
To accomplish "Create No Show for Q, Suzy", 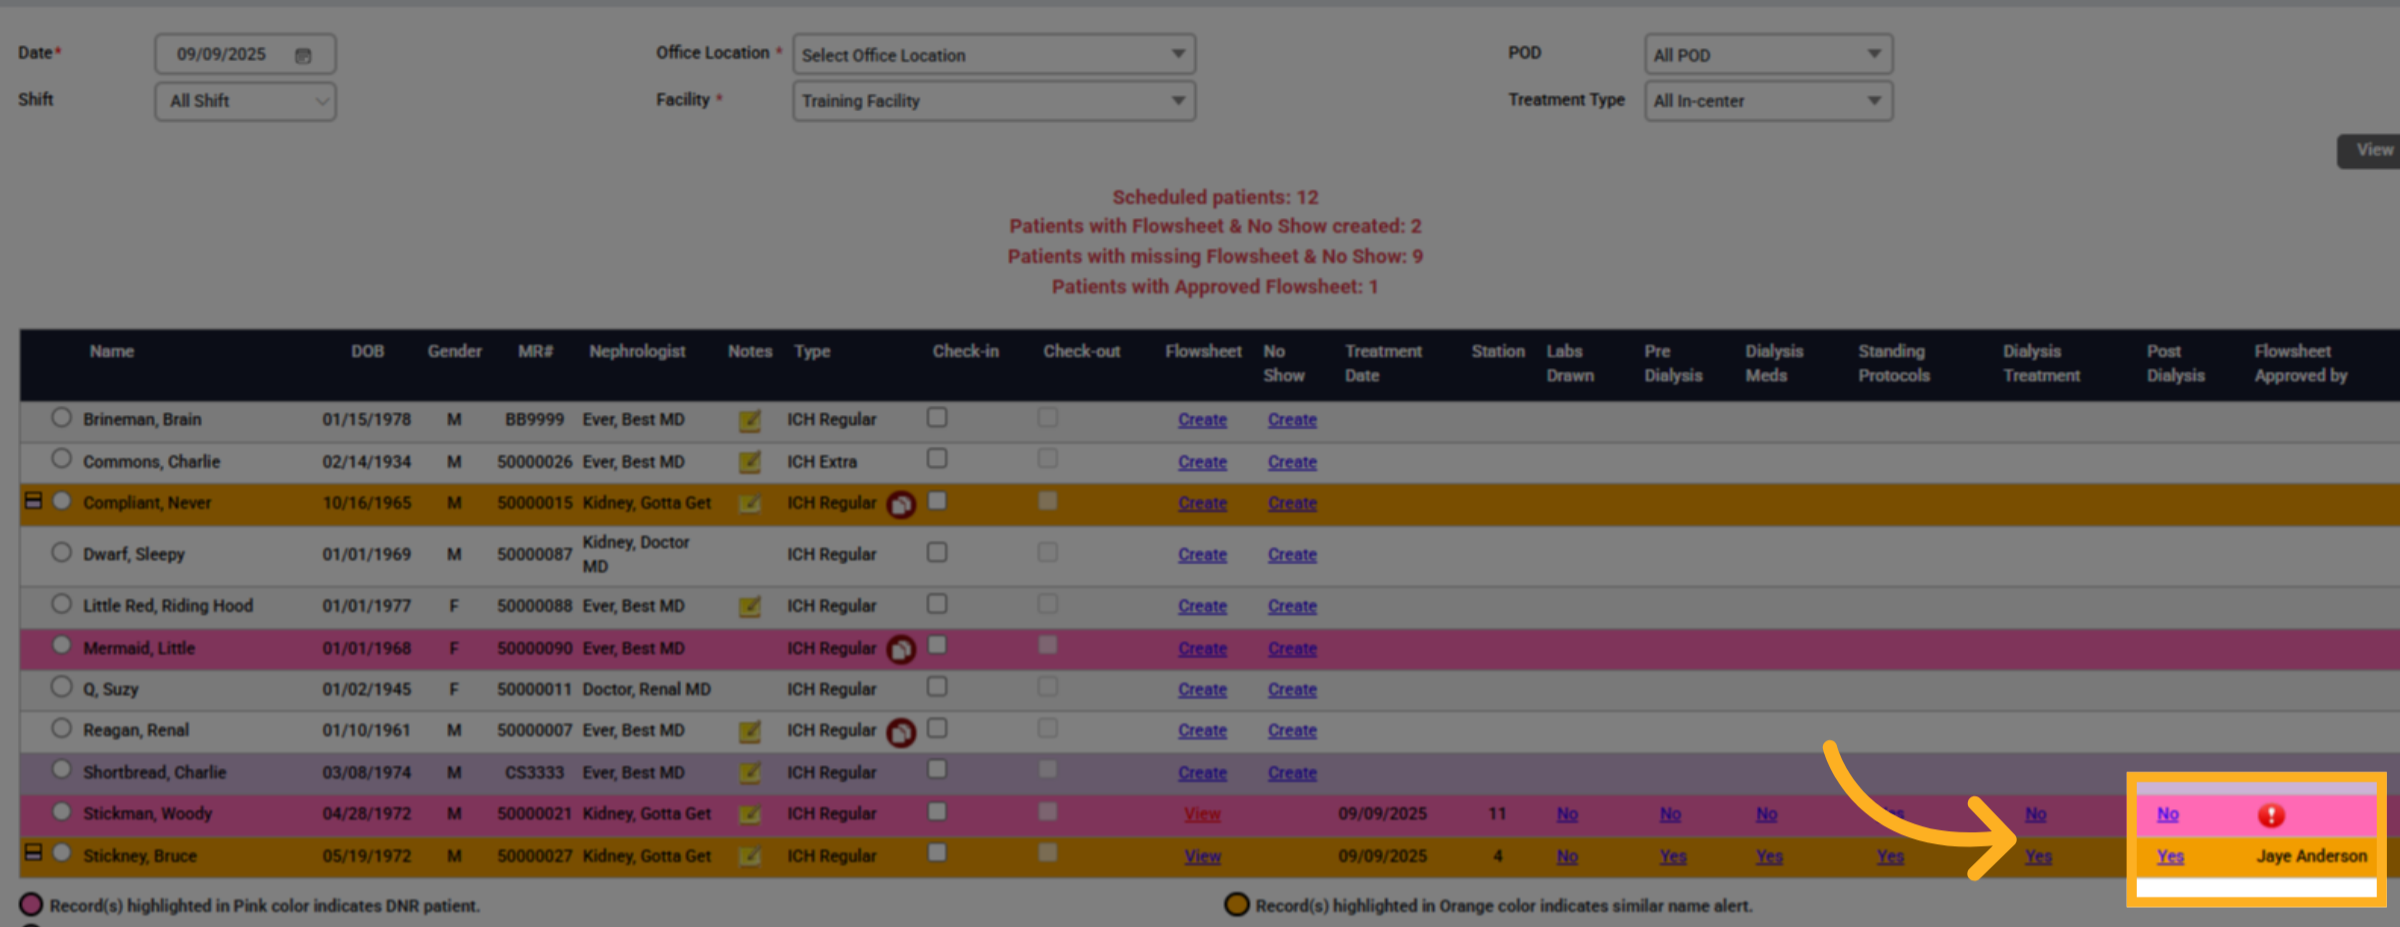I will pyautogui.click(x=1292, y=690).
